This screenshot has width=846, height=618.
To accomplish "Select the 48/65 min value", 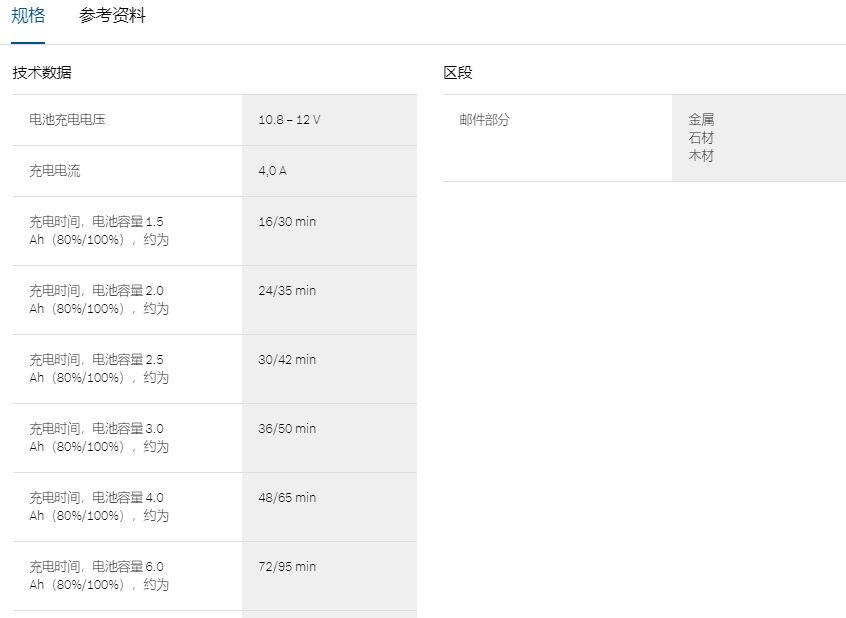I will coord(287,497).
